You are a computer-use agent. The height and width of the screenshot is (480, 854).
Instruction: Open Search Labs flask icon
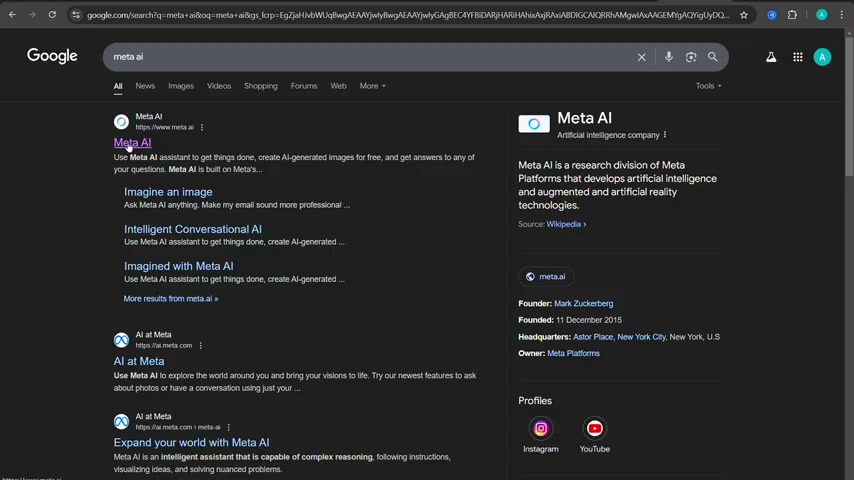click(771, 57)
